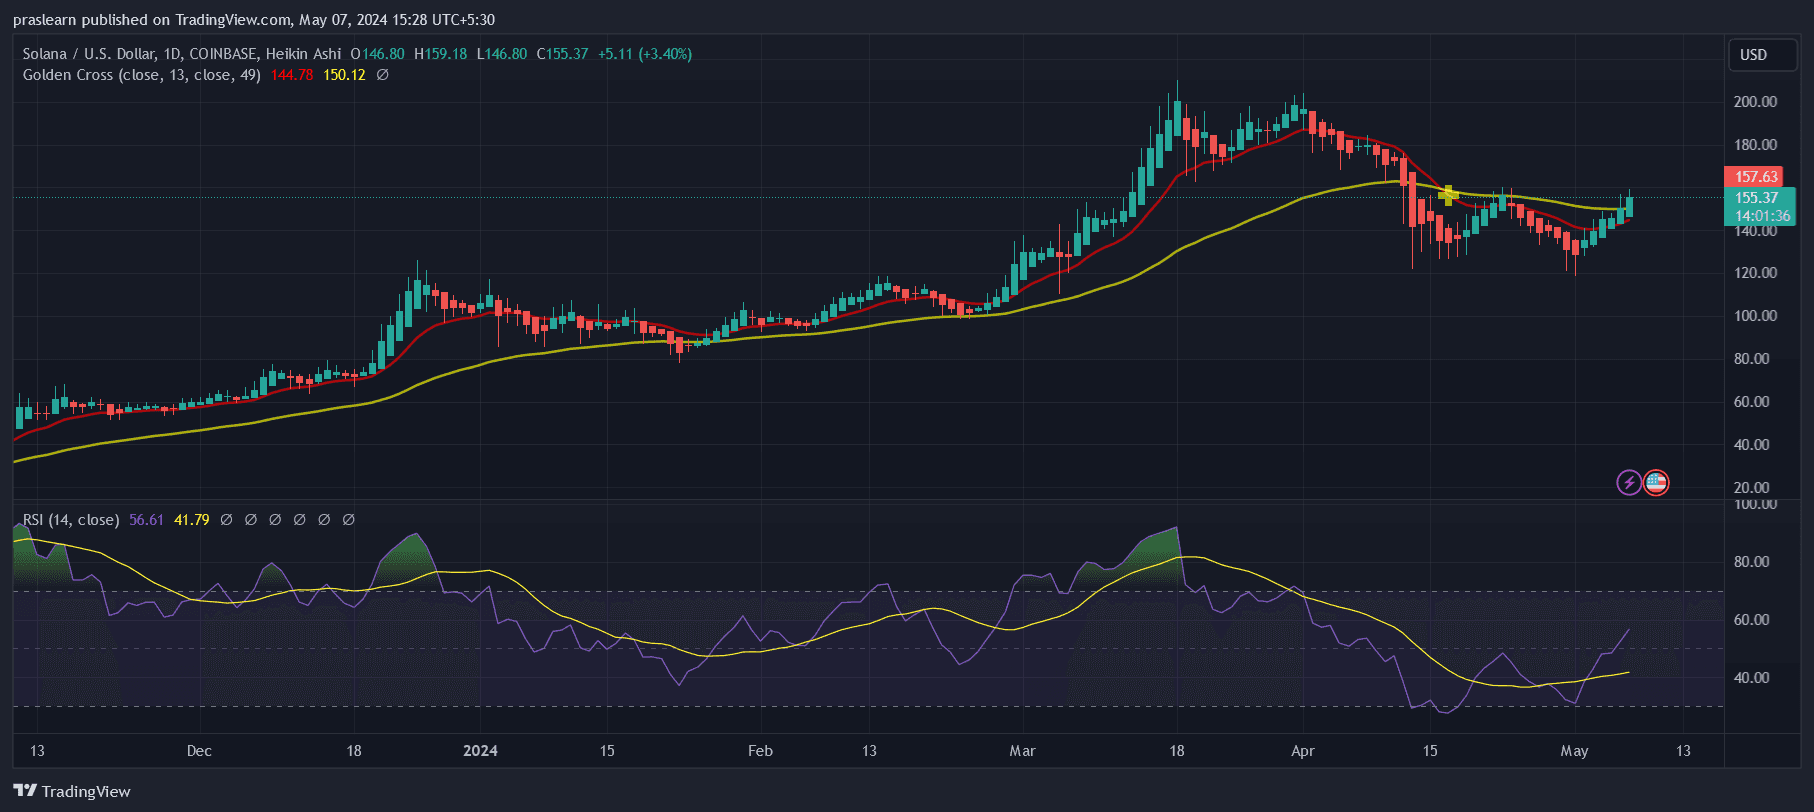Screen dimensions: 1814x812
Task: Click the first ∅ symbol in RSI legend
Action: [226, 520]
